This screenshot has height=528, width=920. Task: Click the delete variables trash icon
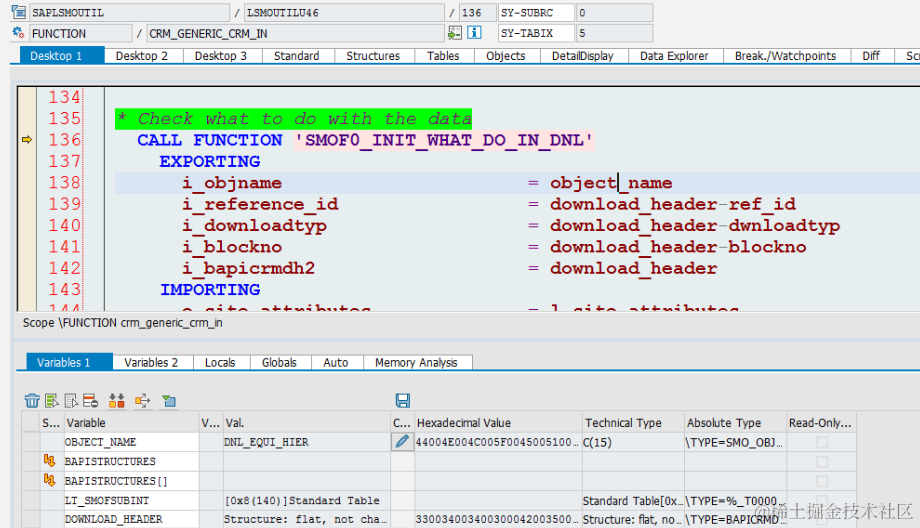coord(32,401)
